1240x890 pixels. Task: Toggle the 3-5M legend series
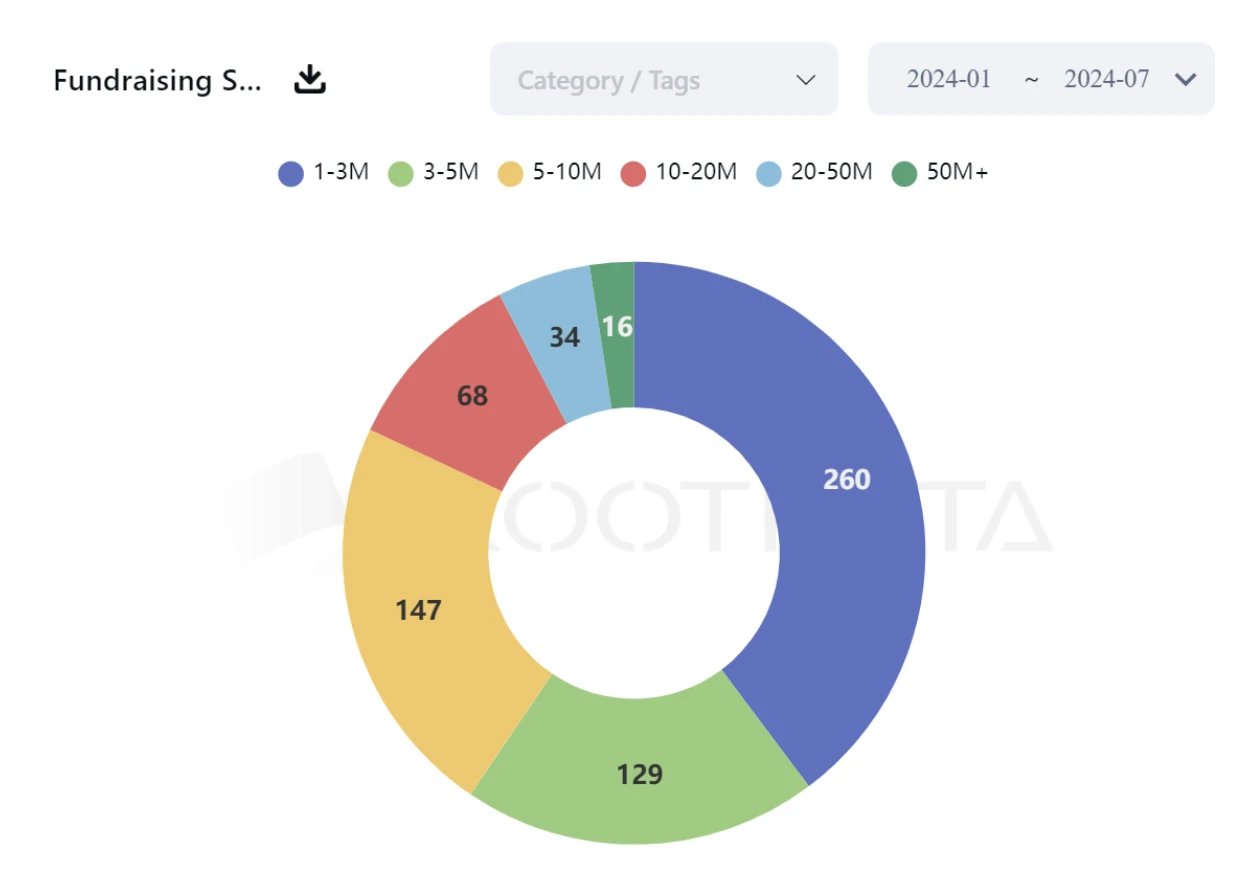tap(433, 173)
